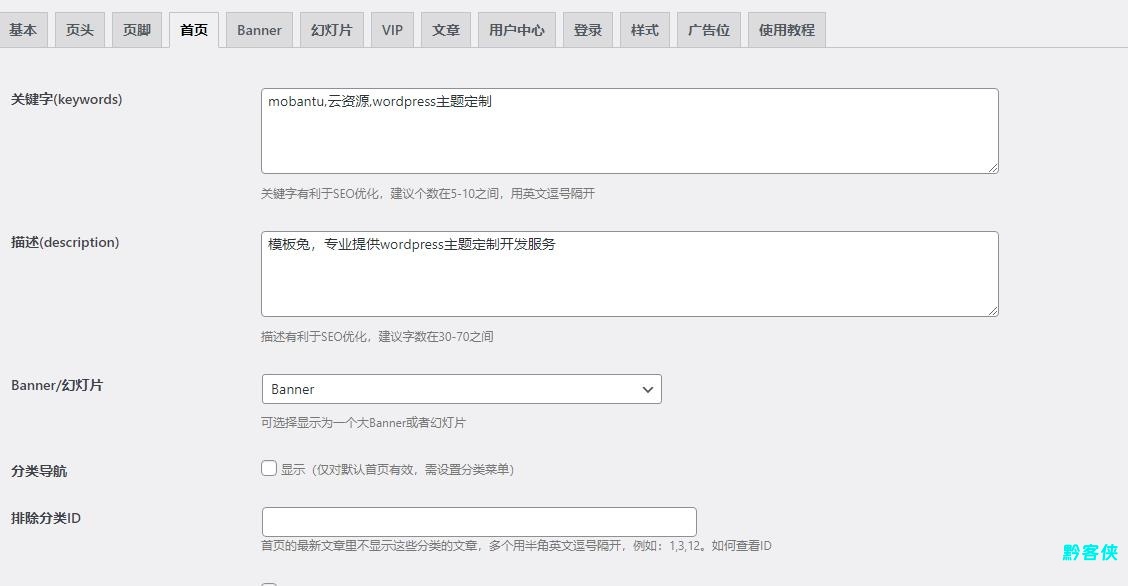The height and width of the screenshot is (586, 1128).
Task: Switch to the VIP tab
Action: (x=392, y=30)
